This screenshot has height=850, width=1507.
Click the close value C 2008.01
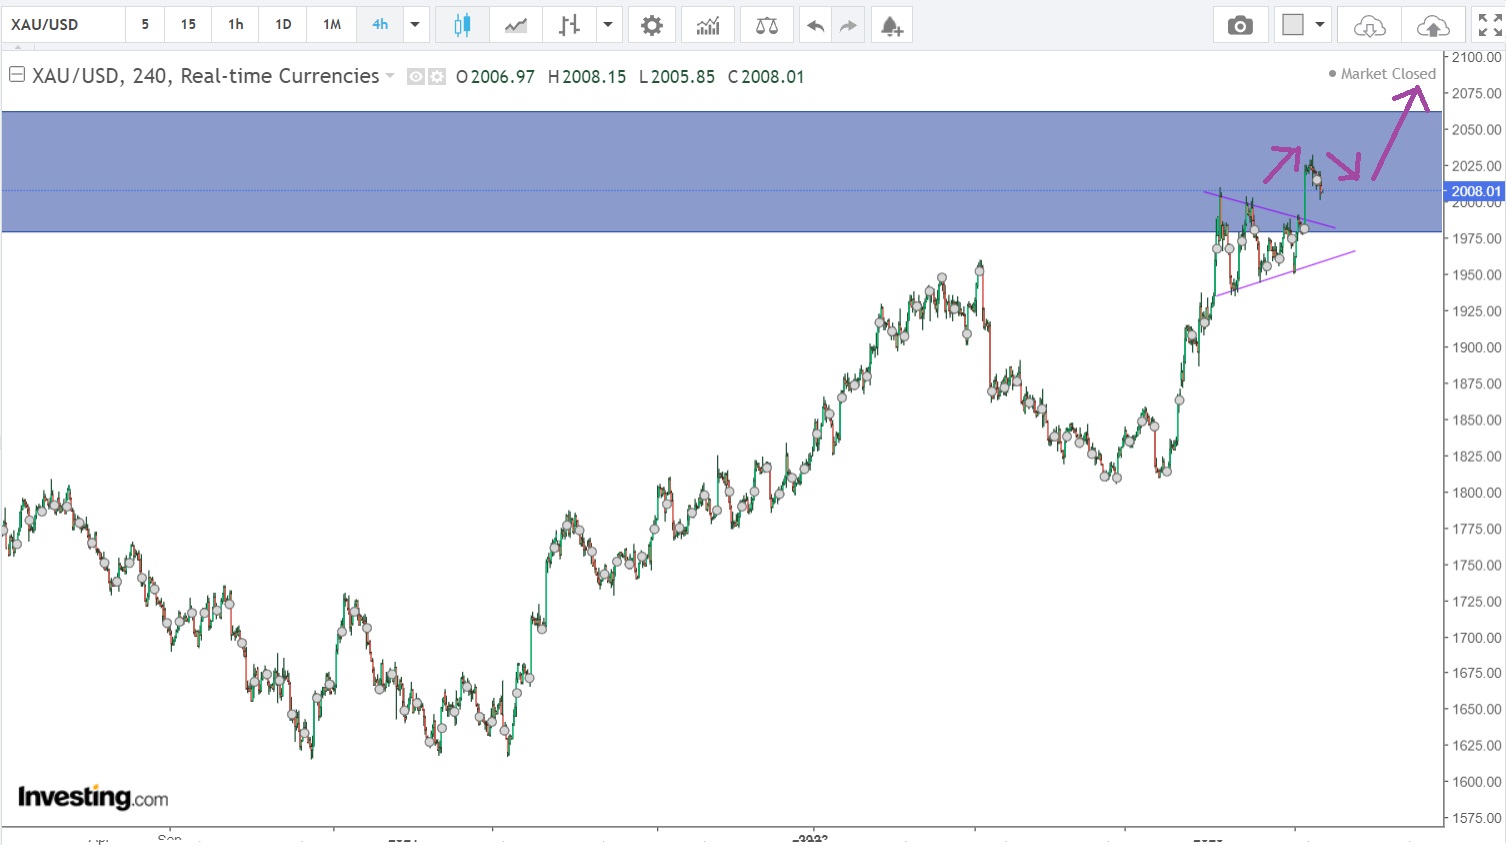pos(766,76)
